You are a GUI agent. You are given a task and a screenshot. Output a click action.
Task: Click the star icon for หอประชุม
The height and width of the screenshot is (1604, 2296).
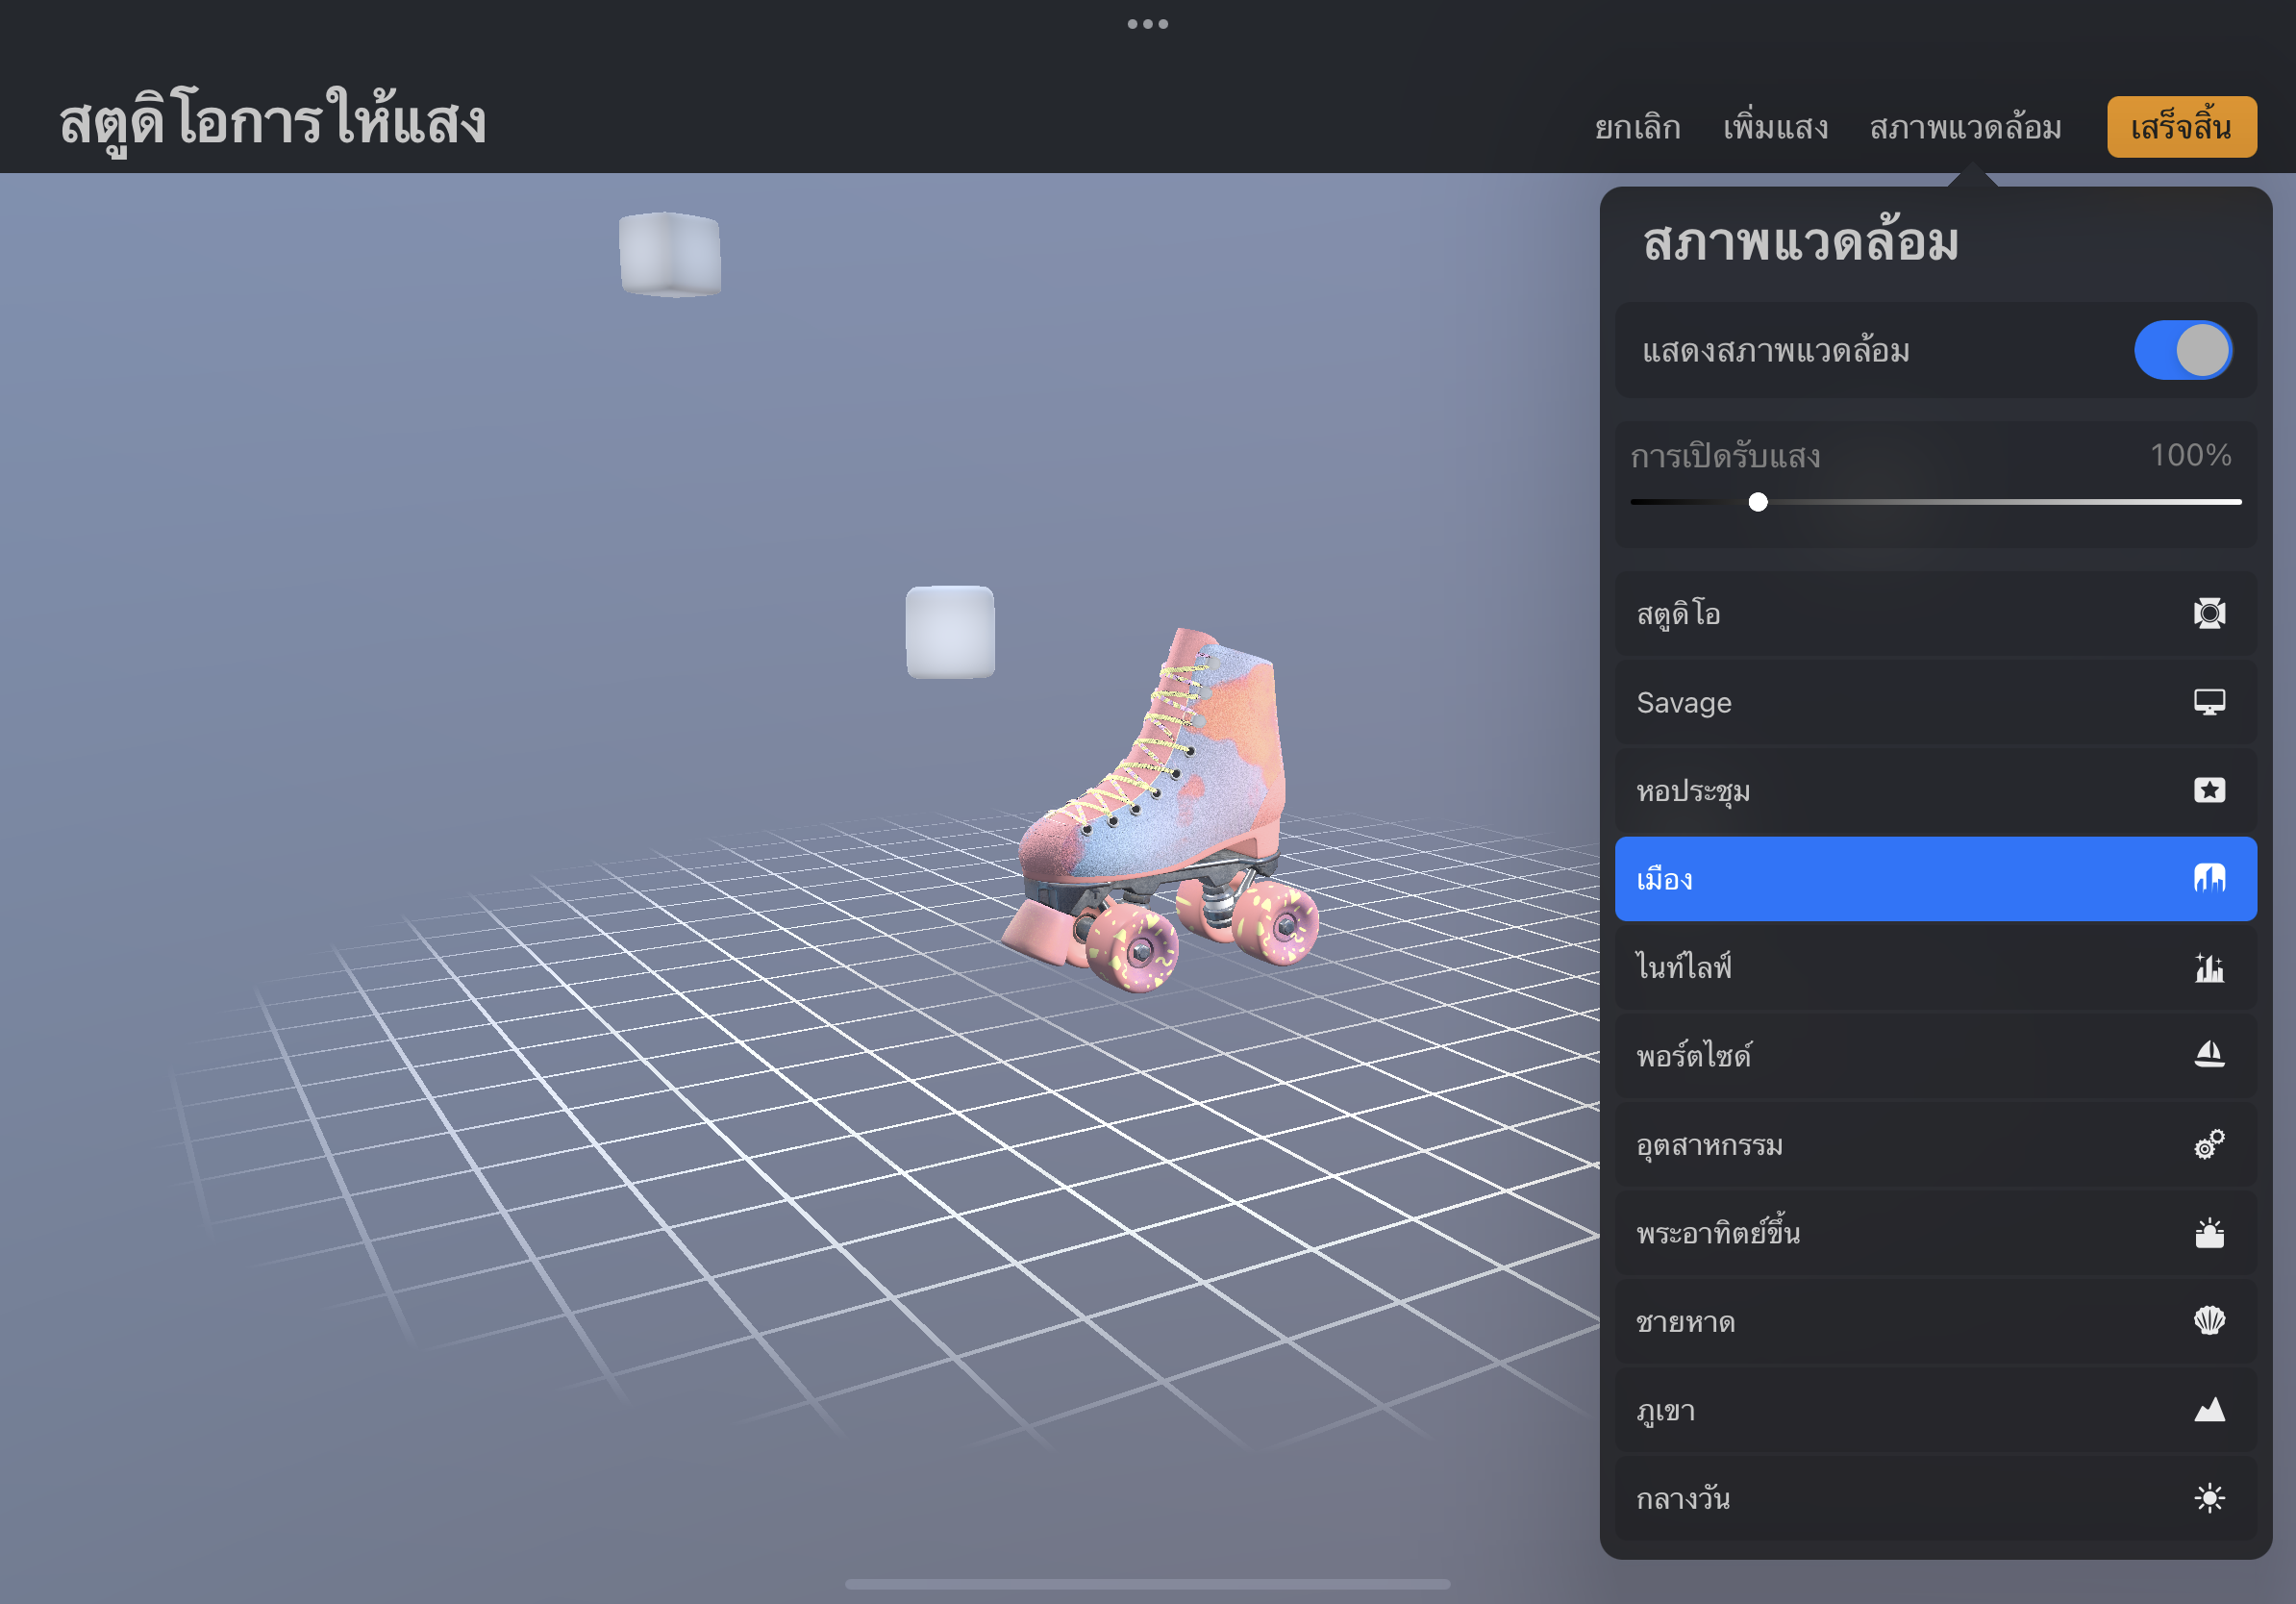click(x=2208, y=790)
